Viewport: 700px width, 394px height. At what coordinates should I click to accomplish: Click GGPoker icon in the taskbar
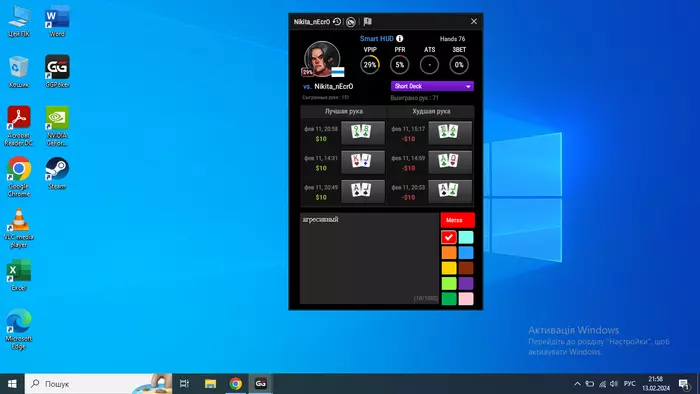261,383
